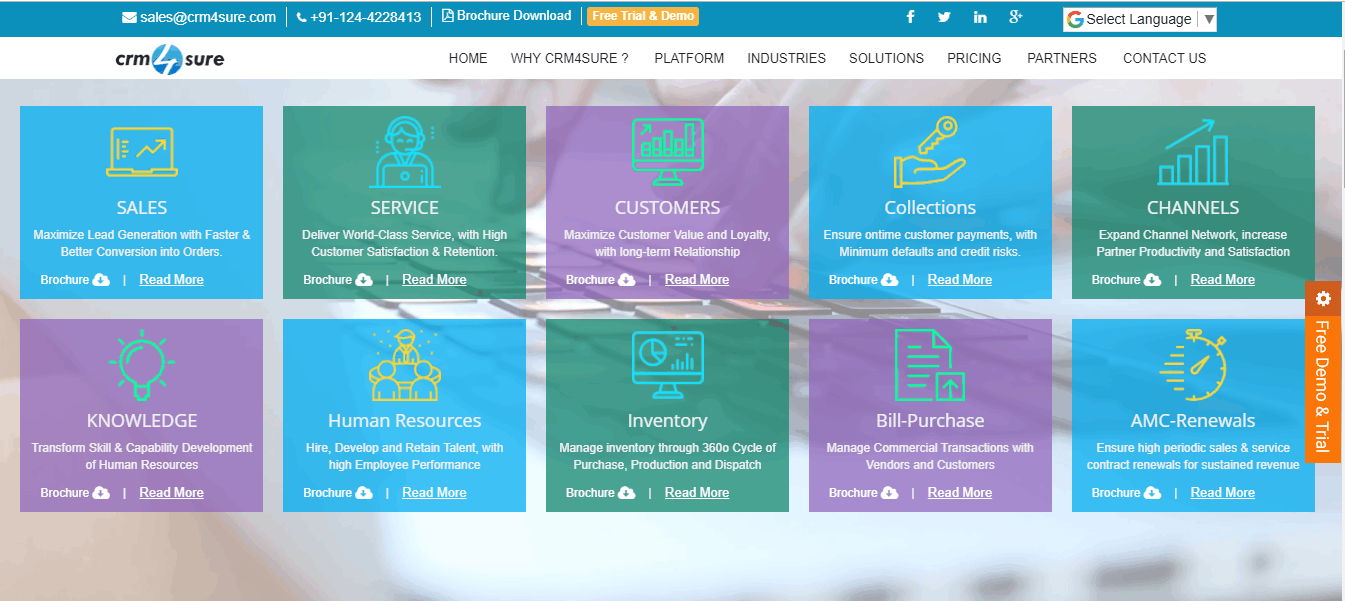Open the PLATFORM menu
The image size is (1345, 601).
(689, 58)
